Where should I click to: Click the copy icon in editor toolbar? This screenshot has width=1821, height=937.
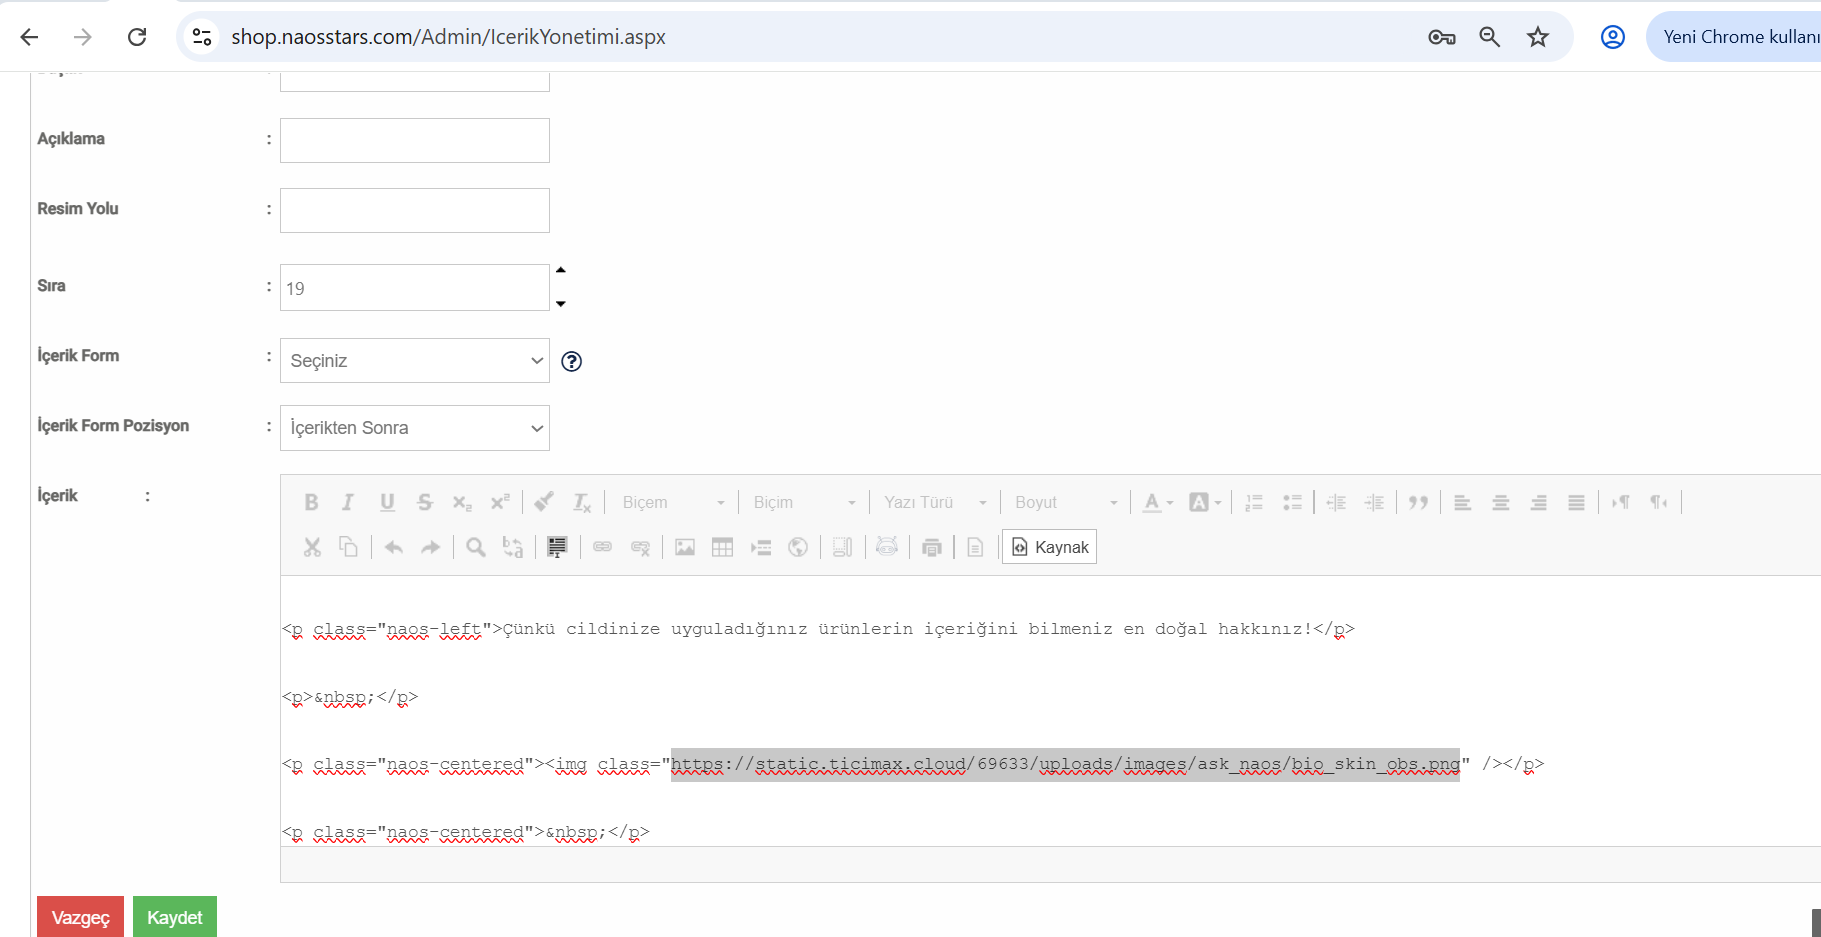348,547
